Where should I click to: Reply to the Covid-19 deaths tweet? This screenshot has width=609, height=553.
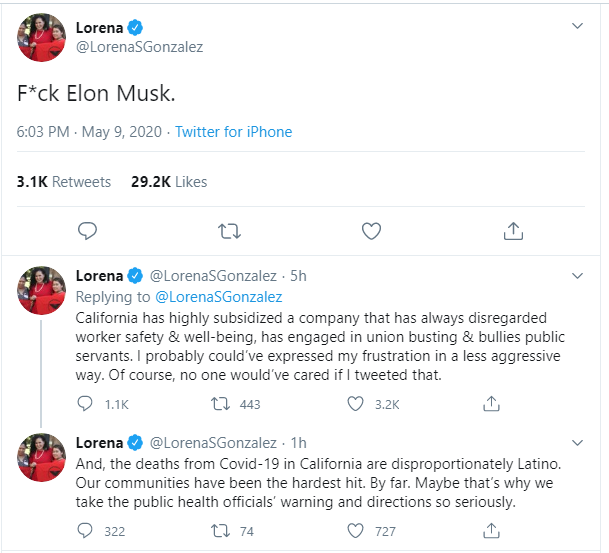[x=87, y=531]
